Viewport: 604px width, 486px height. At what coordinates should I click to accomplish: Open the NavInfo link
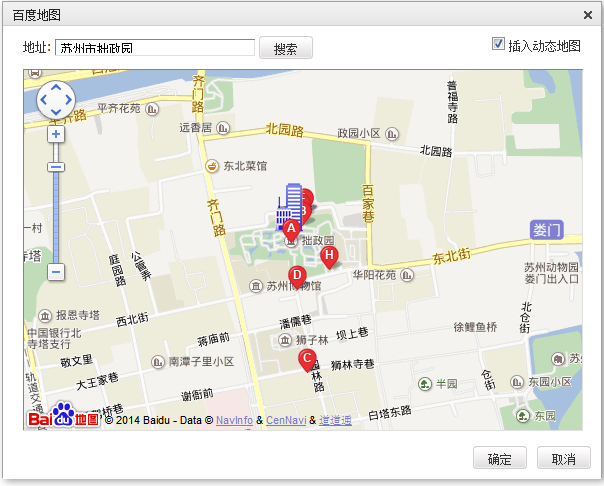[x=234, y=420]
